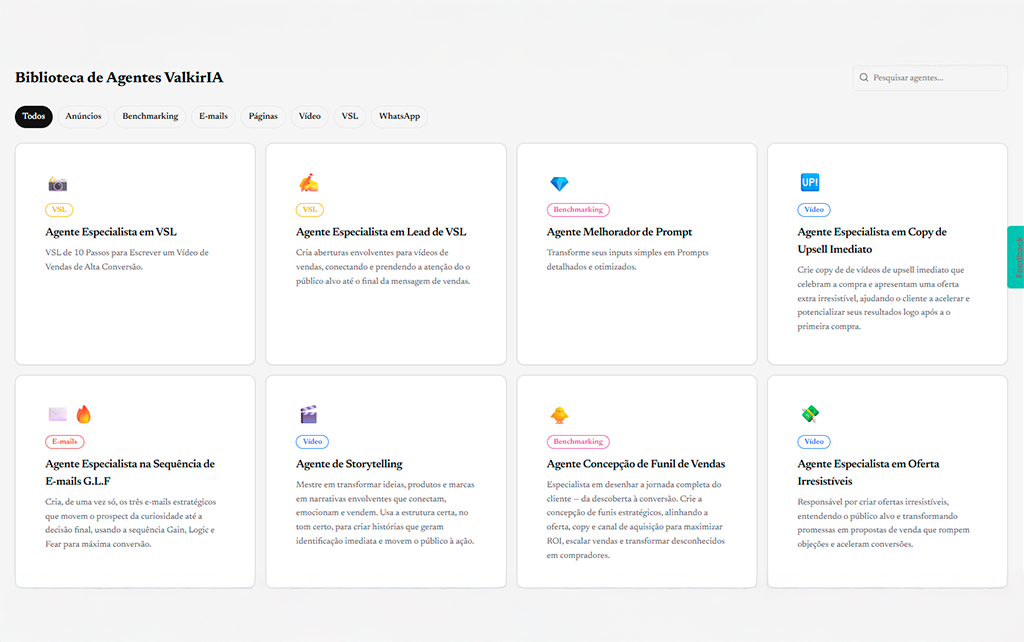Click the Biblioteca de Agentes ValkirIA heading

coord(119,78)
